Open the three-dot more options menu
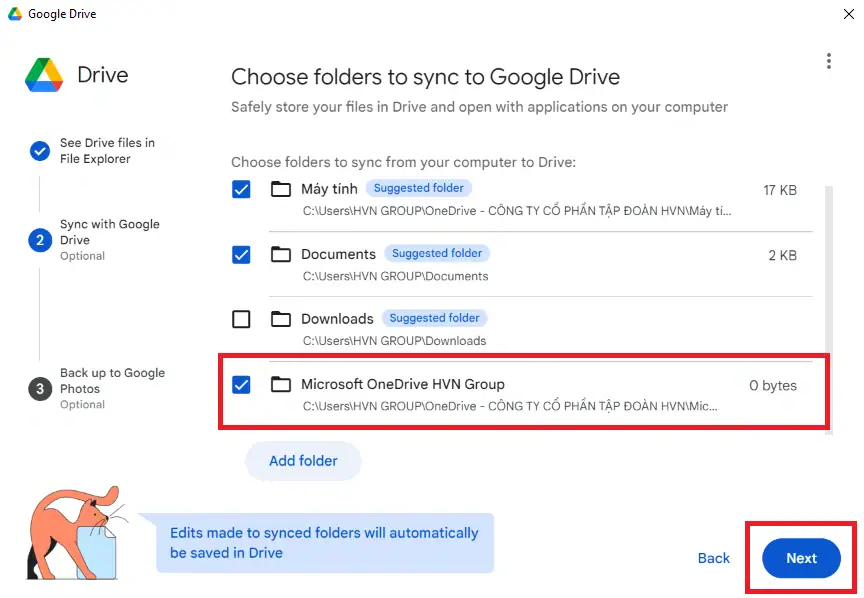Viewport: 864px width, 598px height. click(828, 62)
